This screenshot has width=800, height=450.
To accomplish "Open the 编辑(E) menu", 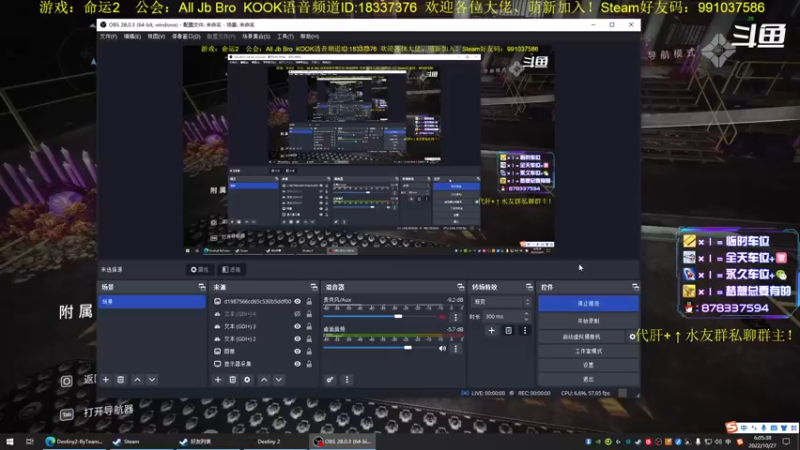I will [132, 37].
